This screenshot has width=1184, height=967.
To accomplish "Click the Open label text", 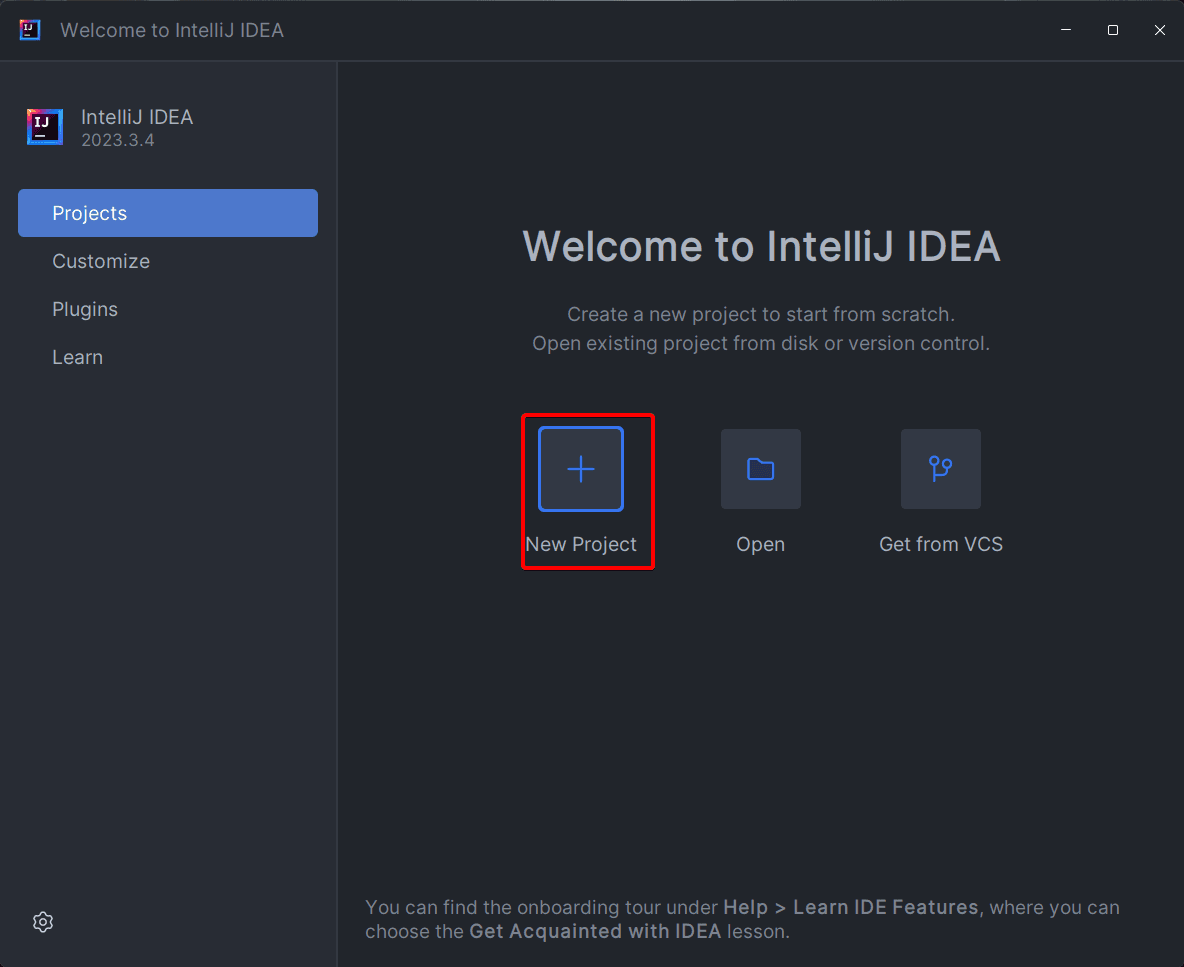I will point(760,544).
